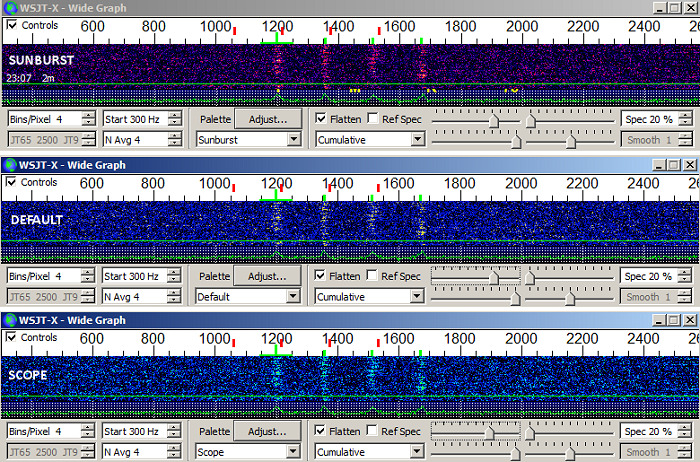Image resolution: width=700 pixels, height=462 pixels.
Task: Minimize the Default Wide Graph window
Action: click(659, 165)
